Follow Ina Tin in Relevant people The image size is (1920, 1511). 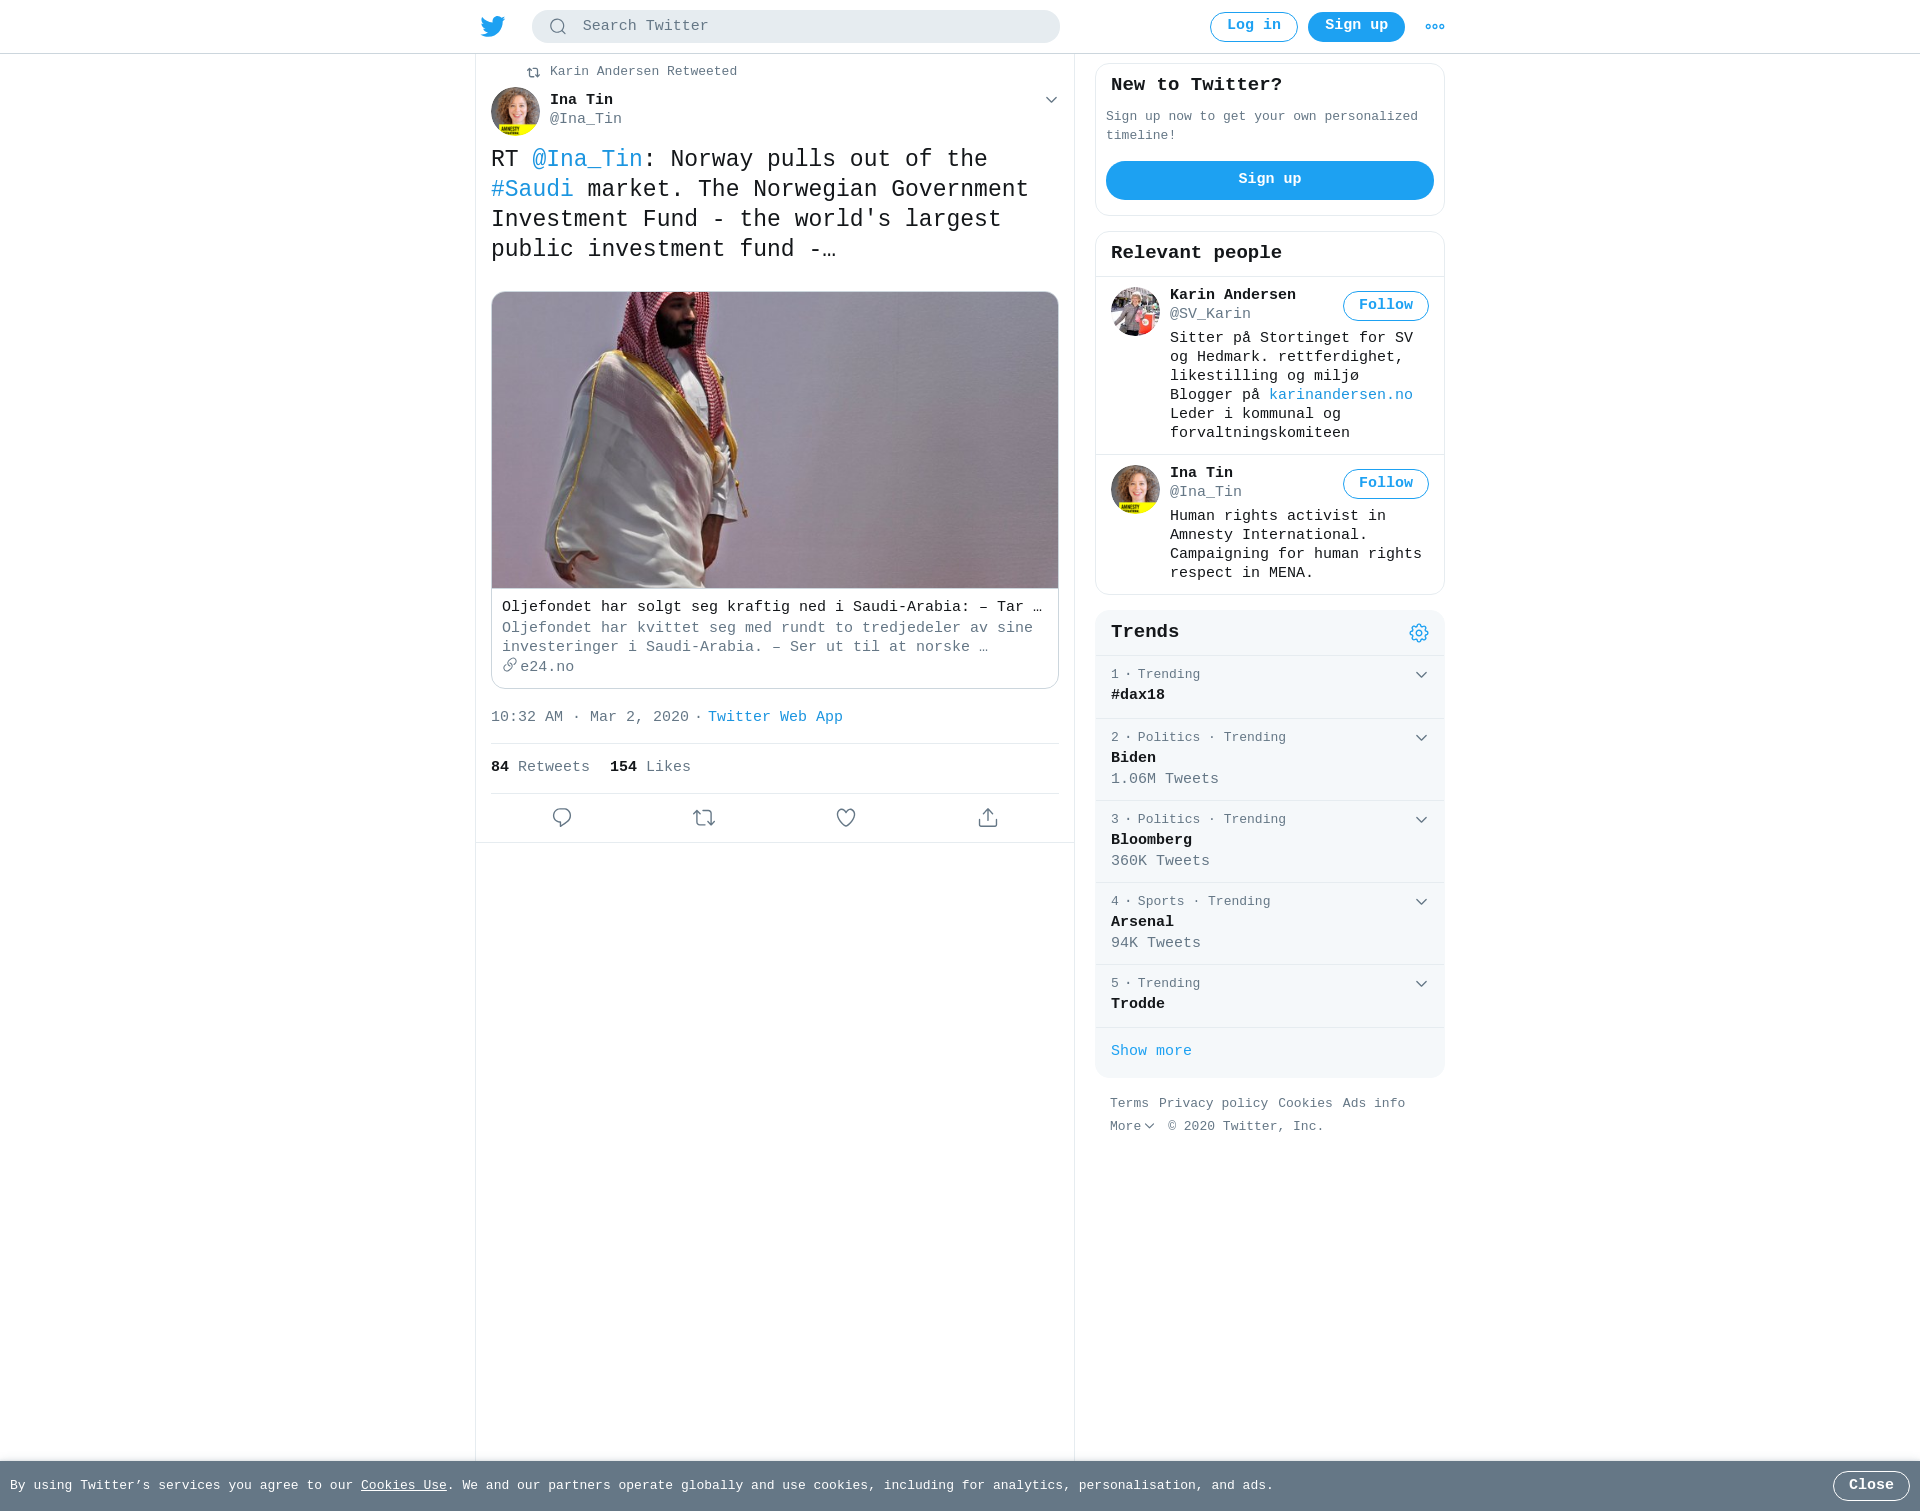1385,484
